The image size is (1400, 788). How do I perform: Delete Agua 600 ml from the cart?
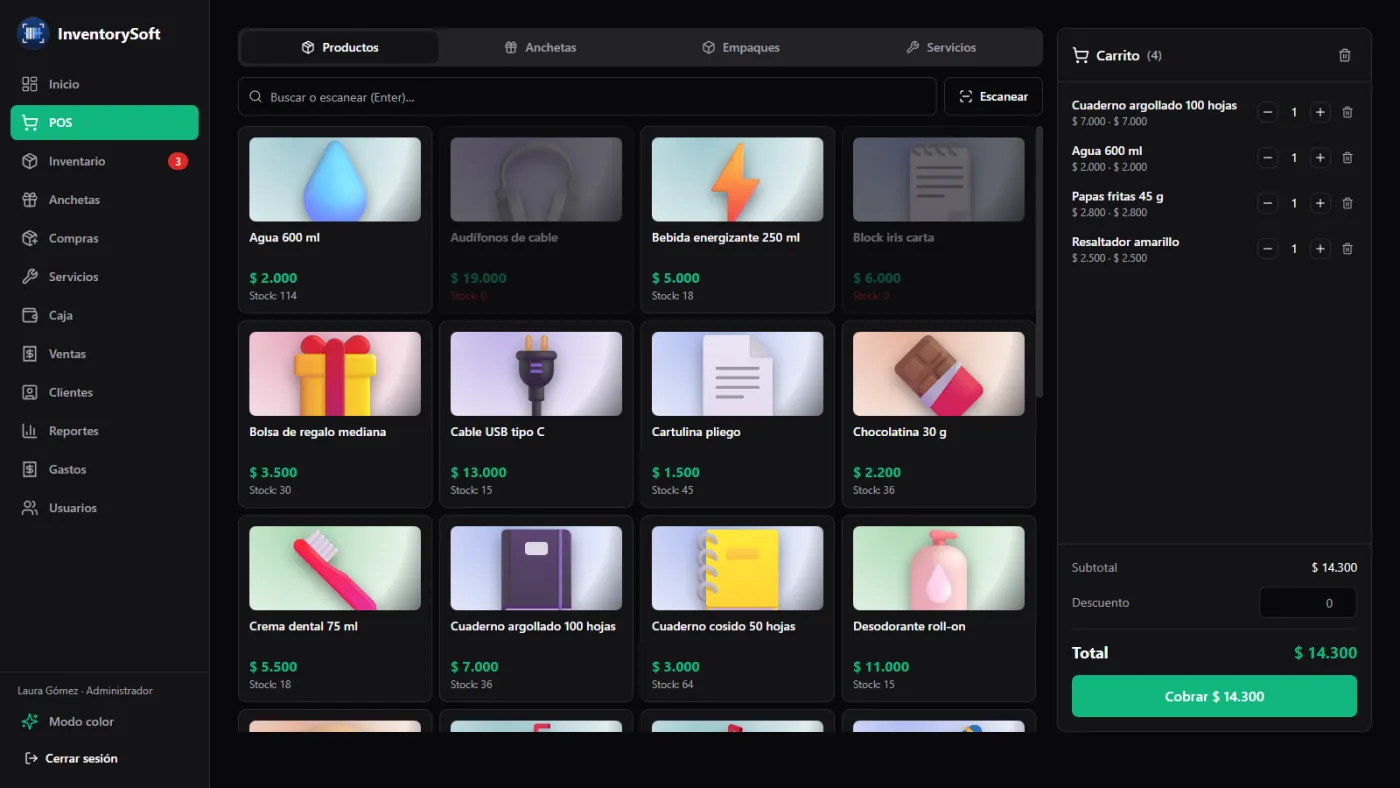pyautogui.click(x=1347, y=158)
